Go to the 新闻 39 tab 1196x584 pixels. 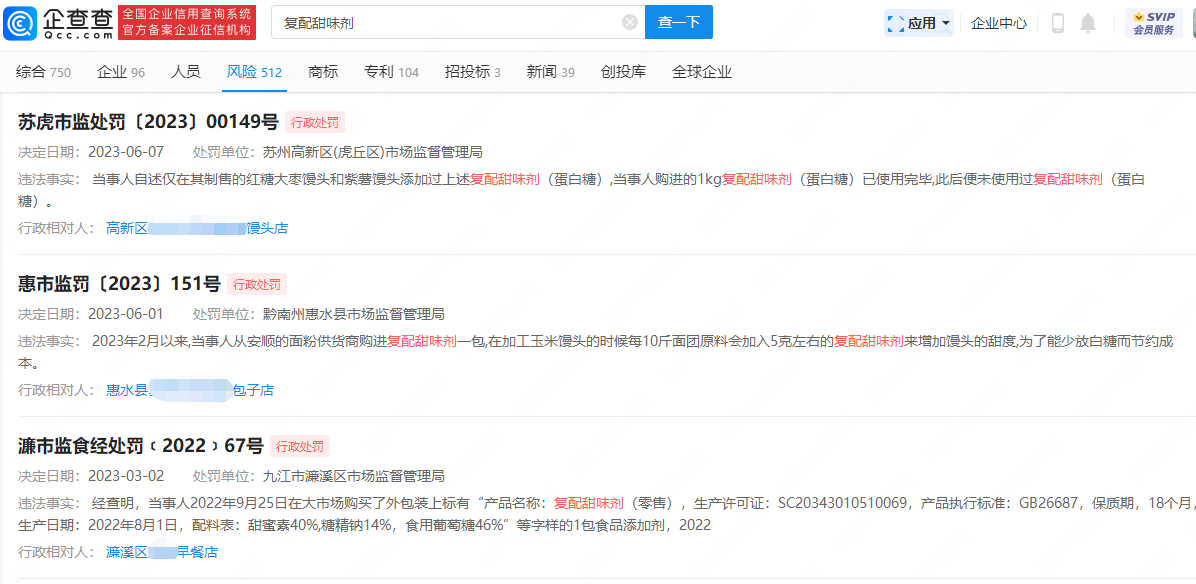(551, 72)
